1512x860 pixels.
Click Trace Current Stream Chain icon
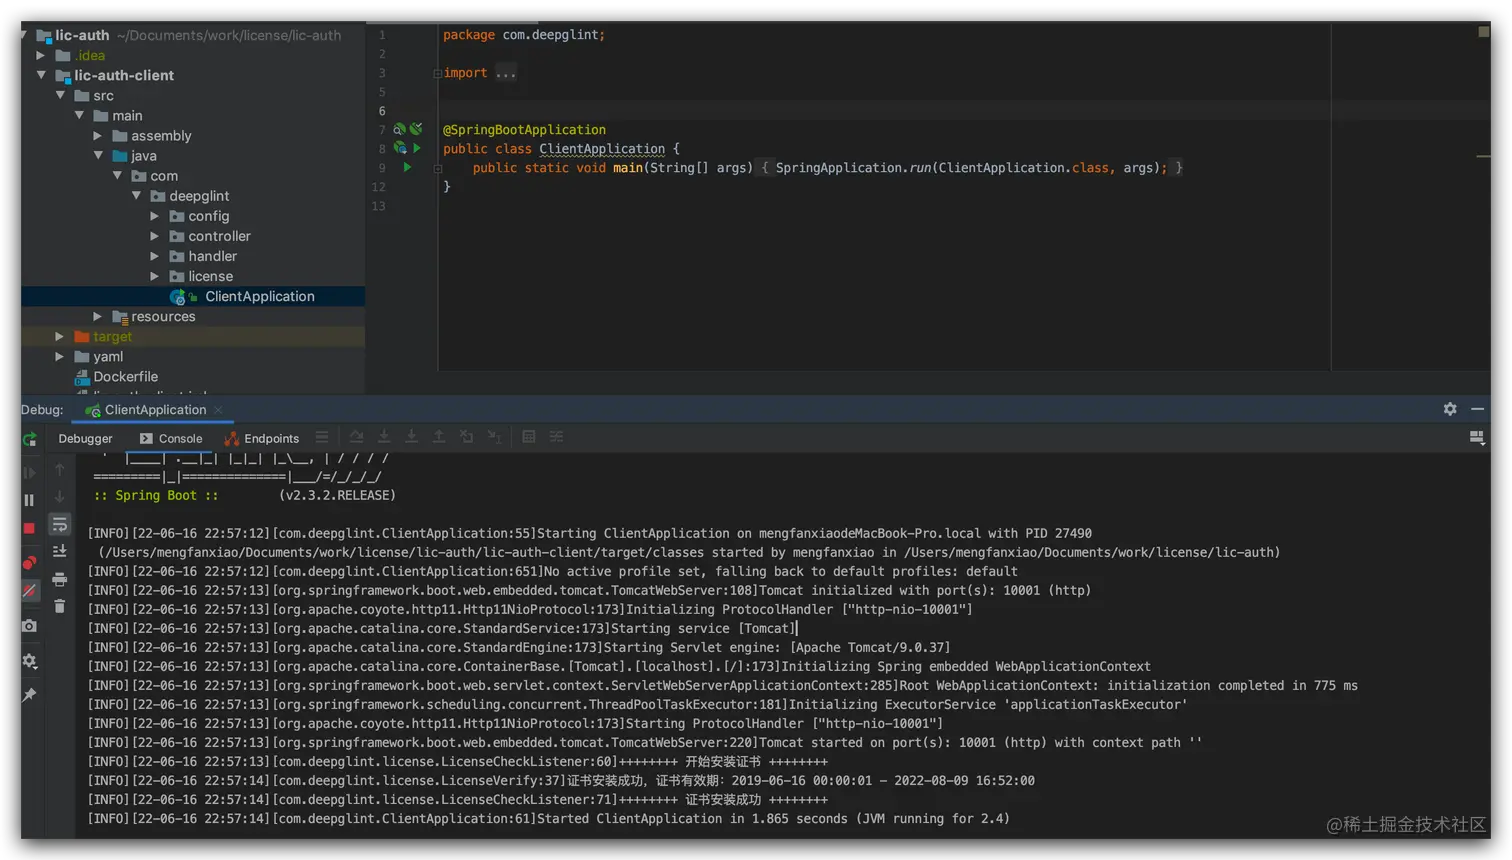point(557,437)
